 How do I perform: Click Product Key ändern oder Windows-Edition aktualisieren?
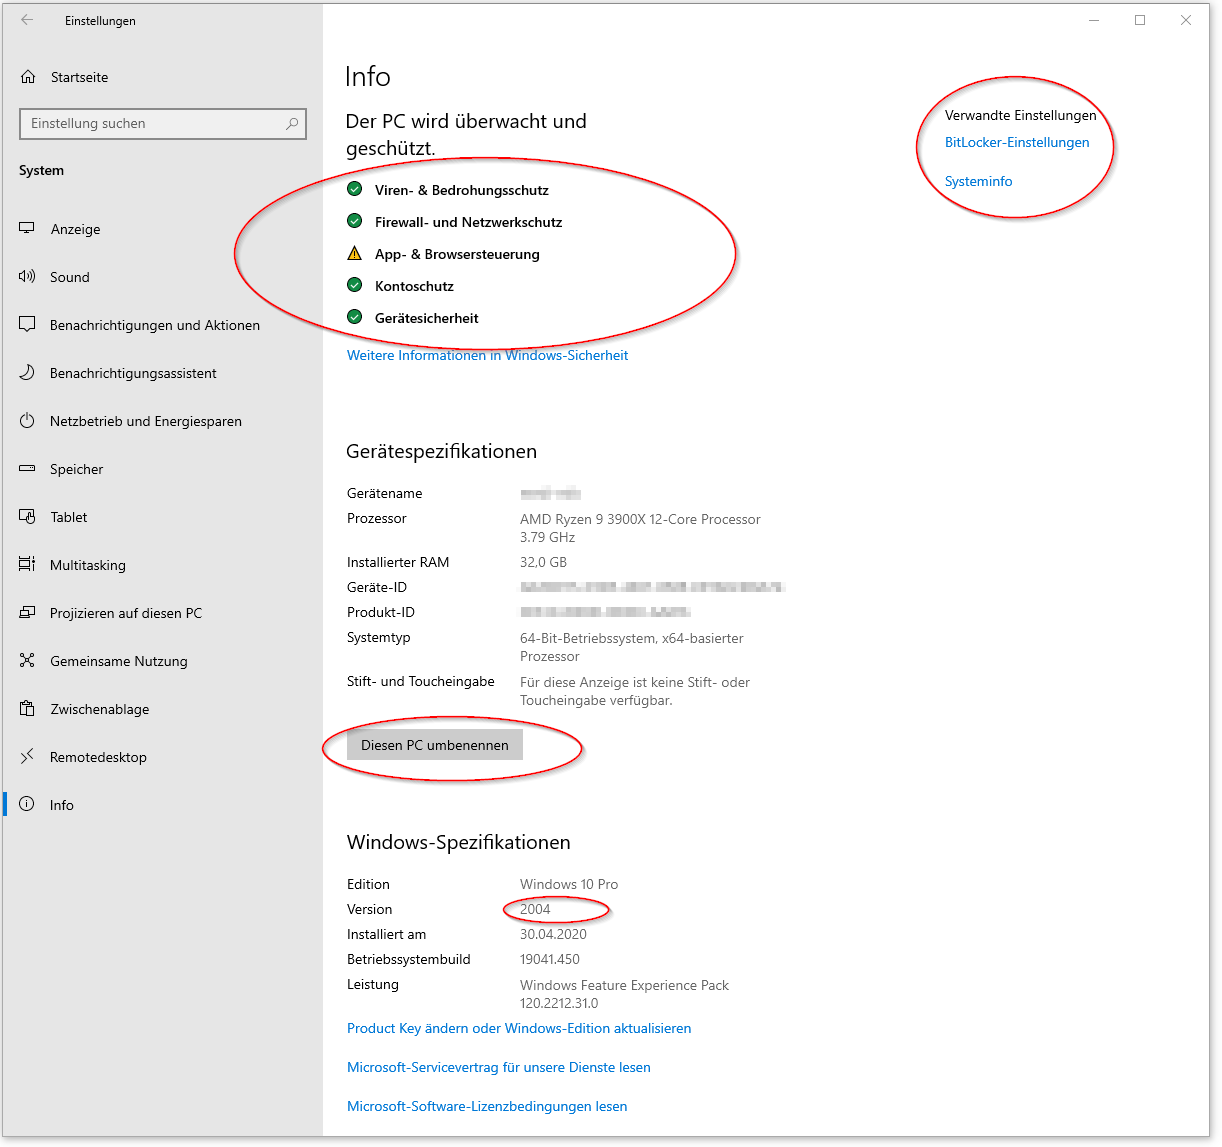519,1028
